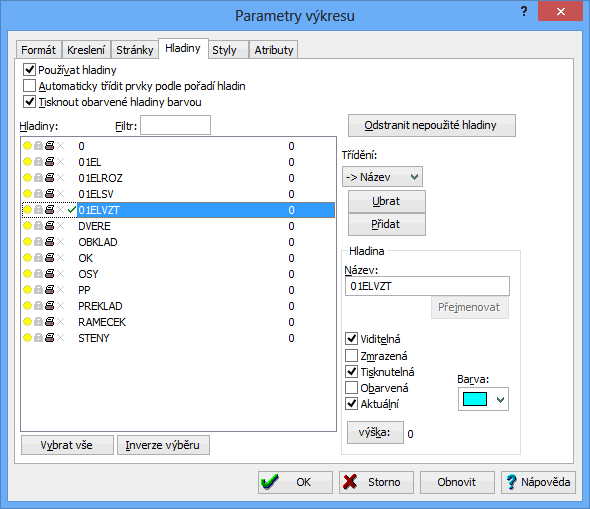The height and width of the screenshot is (509, 590).
Task: Toggle yellow bulb icon of layer STENY
Action: point(27,338)
